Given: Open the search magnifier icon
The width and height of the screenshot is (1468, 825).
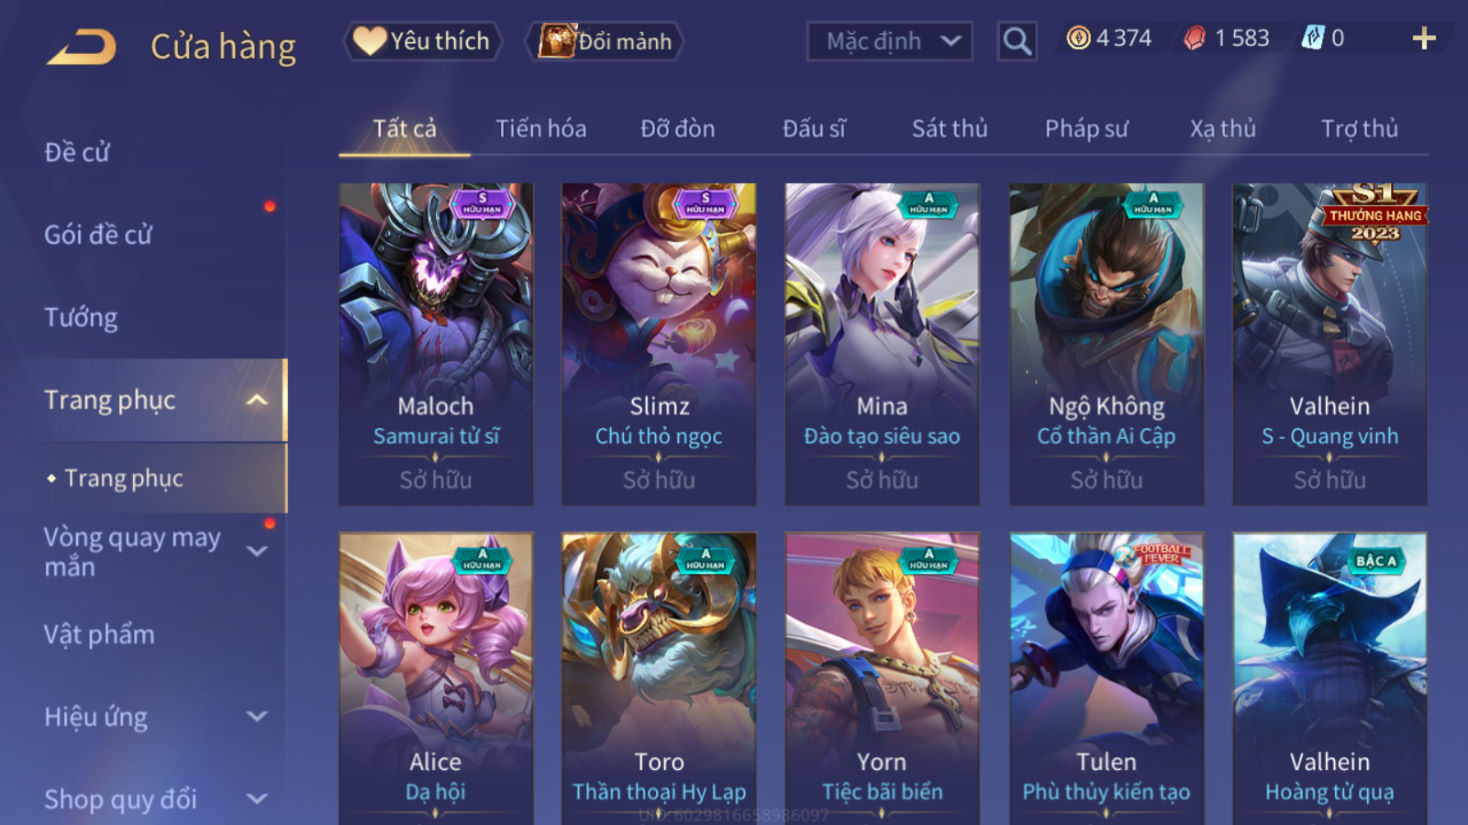Looking at the screenshot, I should tap(1017, 41).
